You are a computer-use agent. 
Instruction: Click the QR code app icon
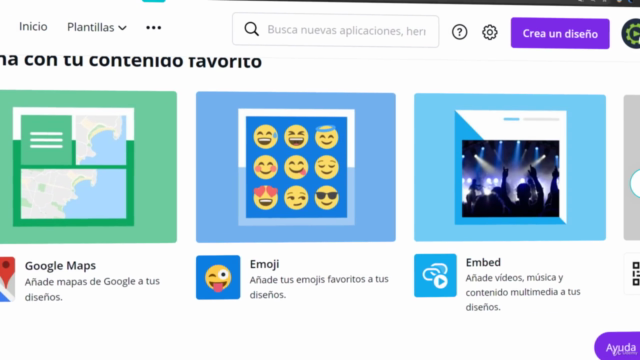[x=633, y=273]
